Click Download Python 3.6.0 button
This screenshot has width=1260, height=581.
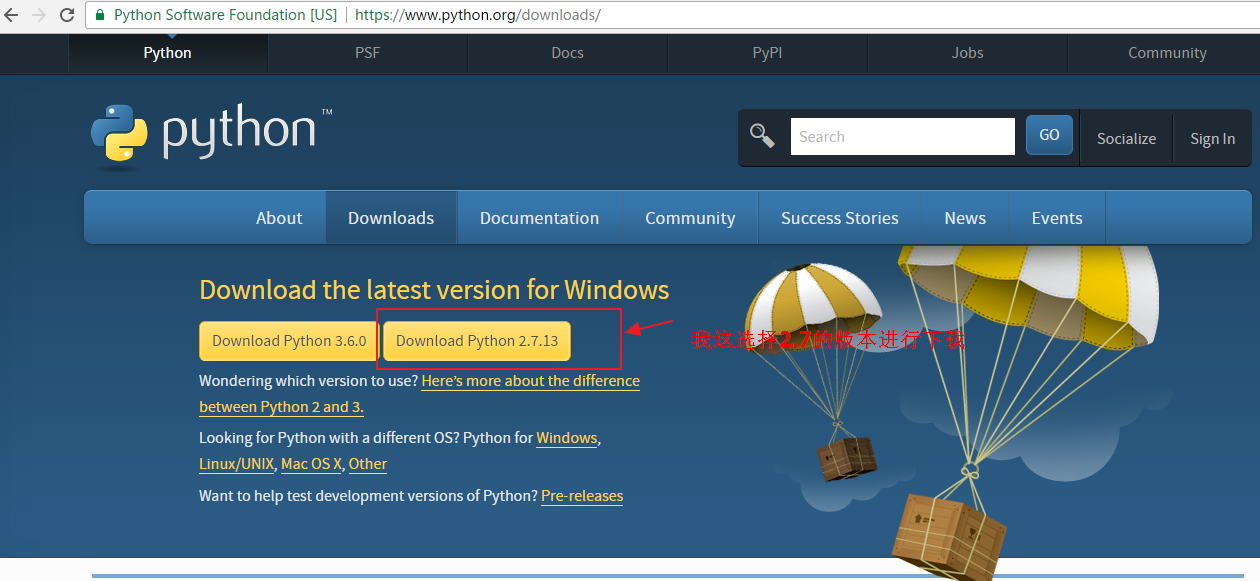(289, 341)
